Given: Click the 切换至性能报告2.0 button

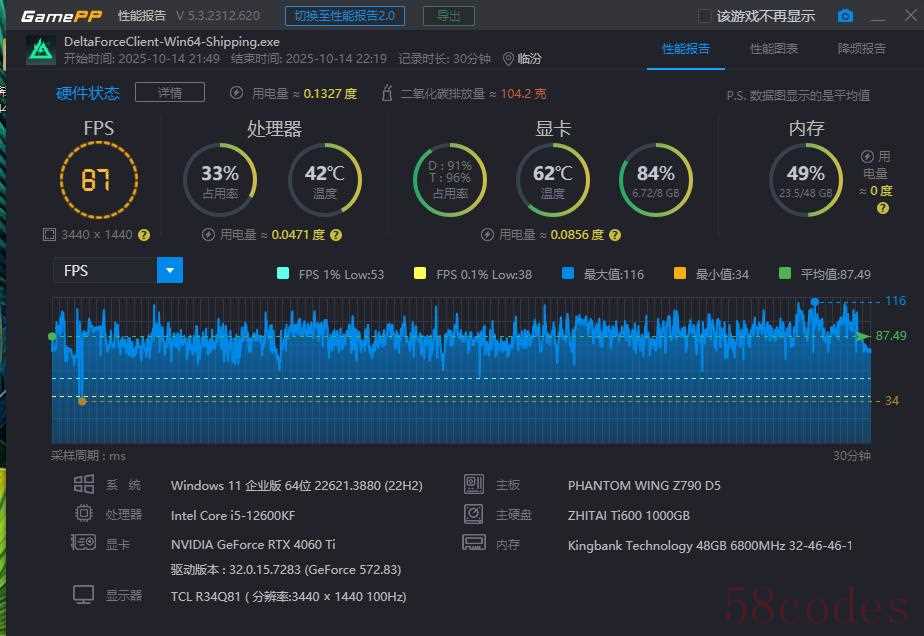Looking at the screenshot, I should coord(345,16).
